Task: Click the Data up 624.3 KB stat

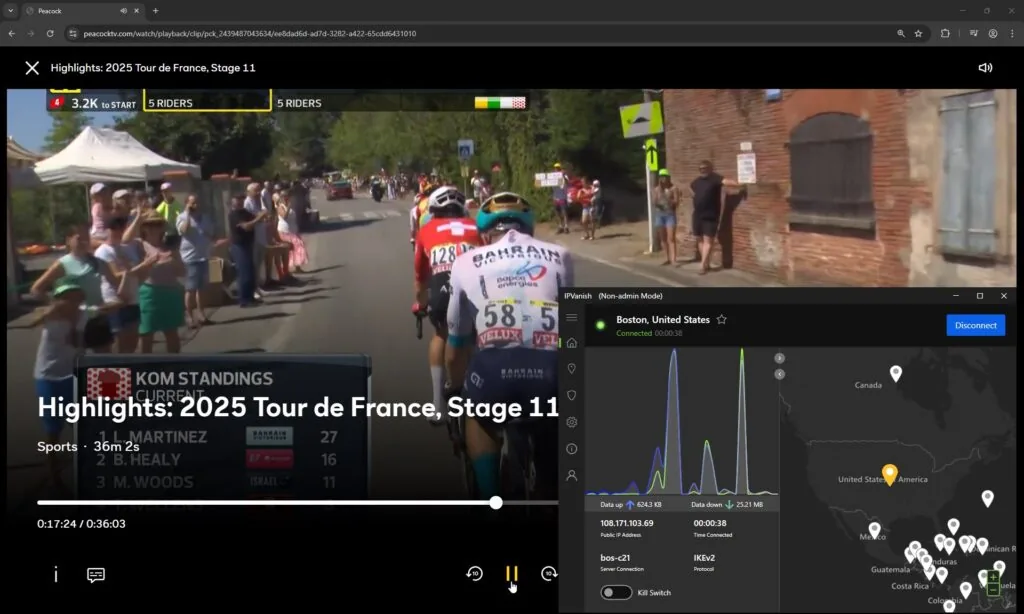Action: [631, 504]
